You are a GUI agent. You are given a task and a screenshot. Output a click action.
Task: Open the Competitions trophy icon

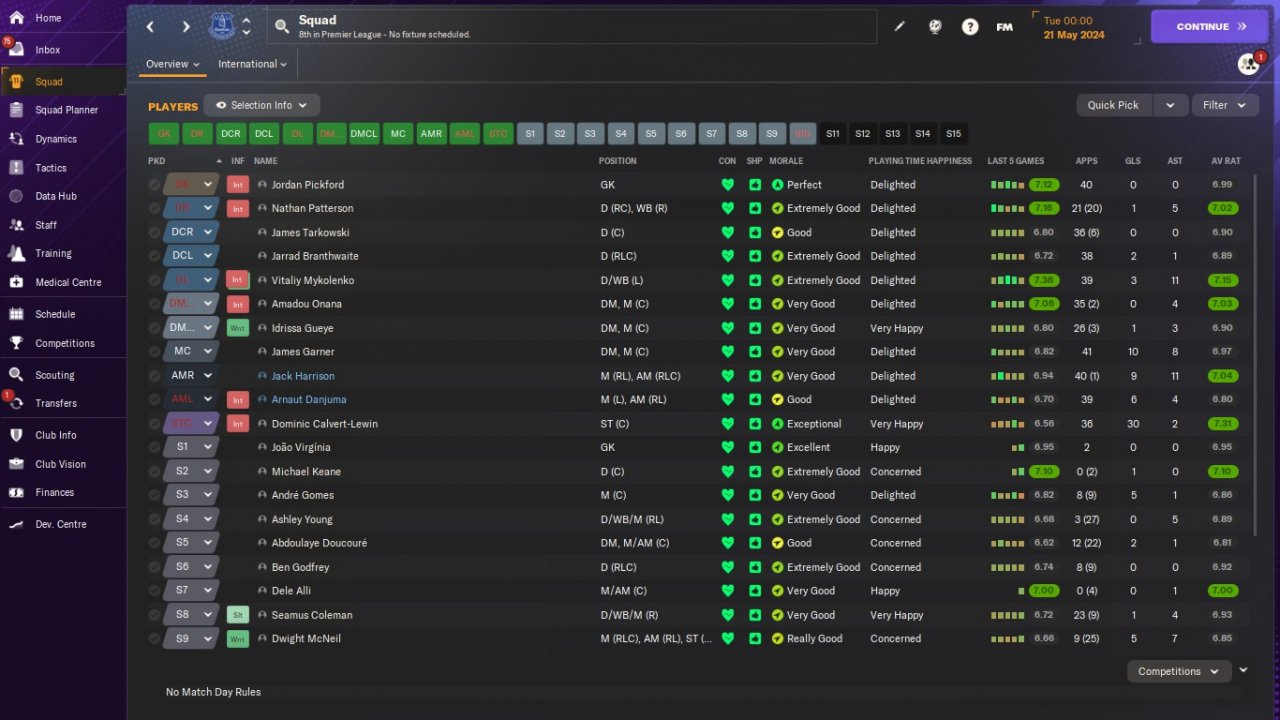click(x=16, y=343)
